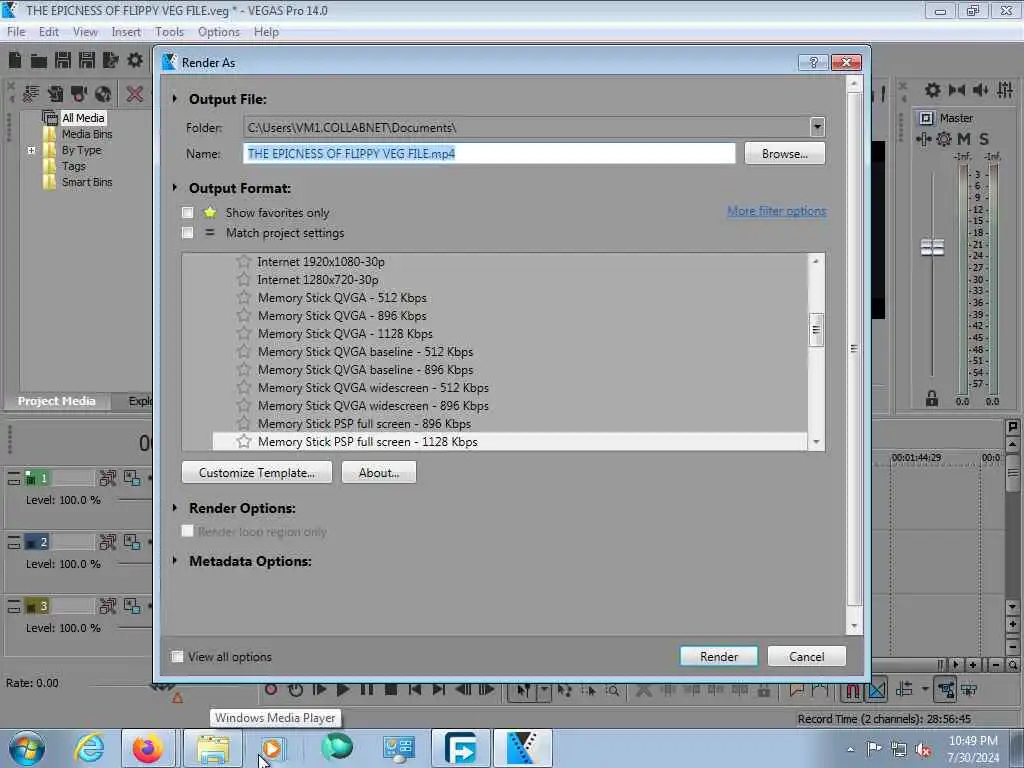Click master bus automation settings icon
The width and height of the screenshot is (1024, 768).
pos(944,139)
